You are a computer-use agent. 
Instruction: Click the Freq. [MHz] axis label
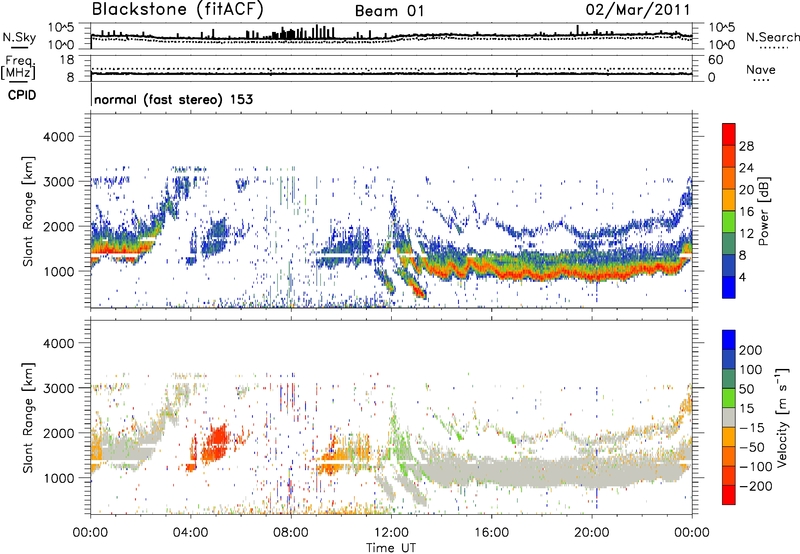[x=18, y=67]
